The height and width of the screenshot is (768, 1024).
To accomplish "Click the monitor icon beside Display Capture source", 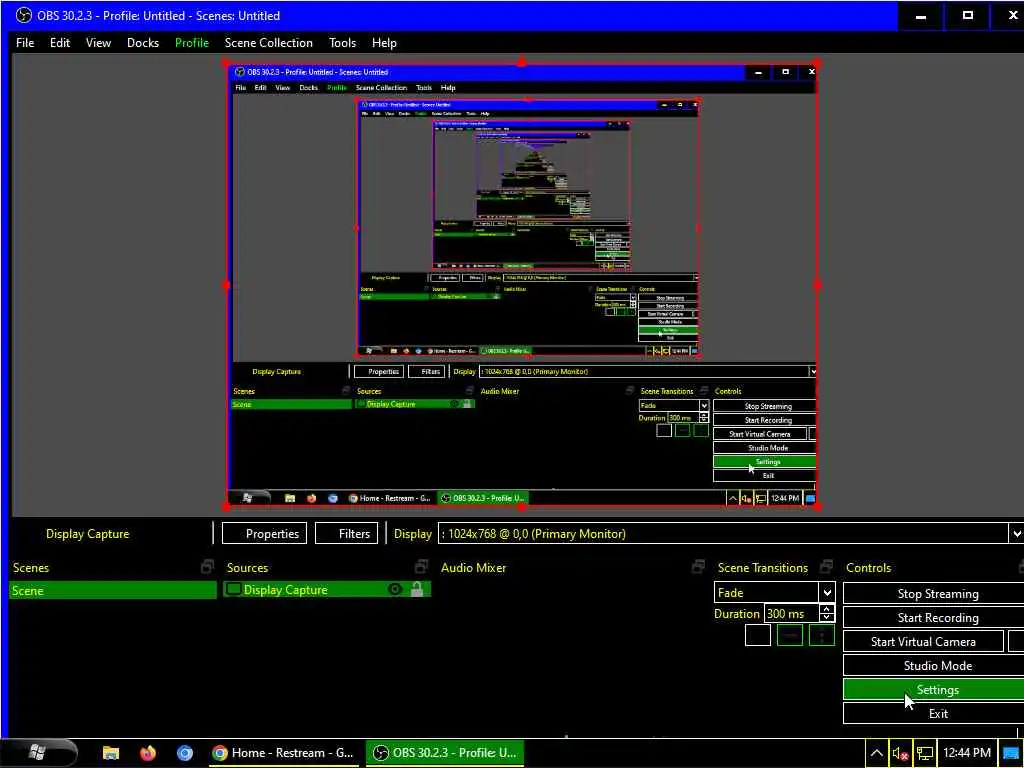I will [233, 590].
